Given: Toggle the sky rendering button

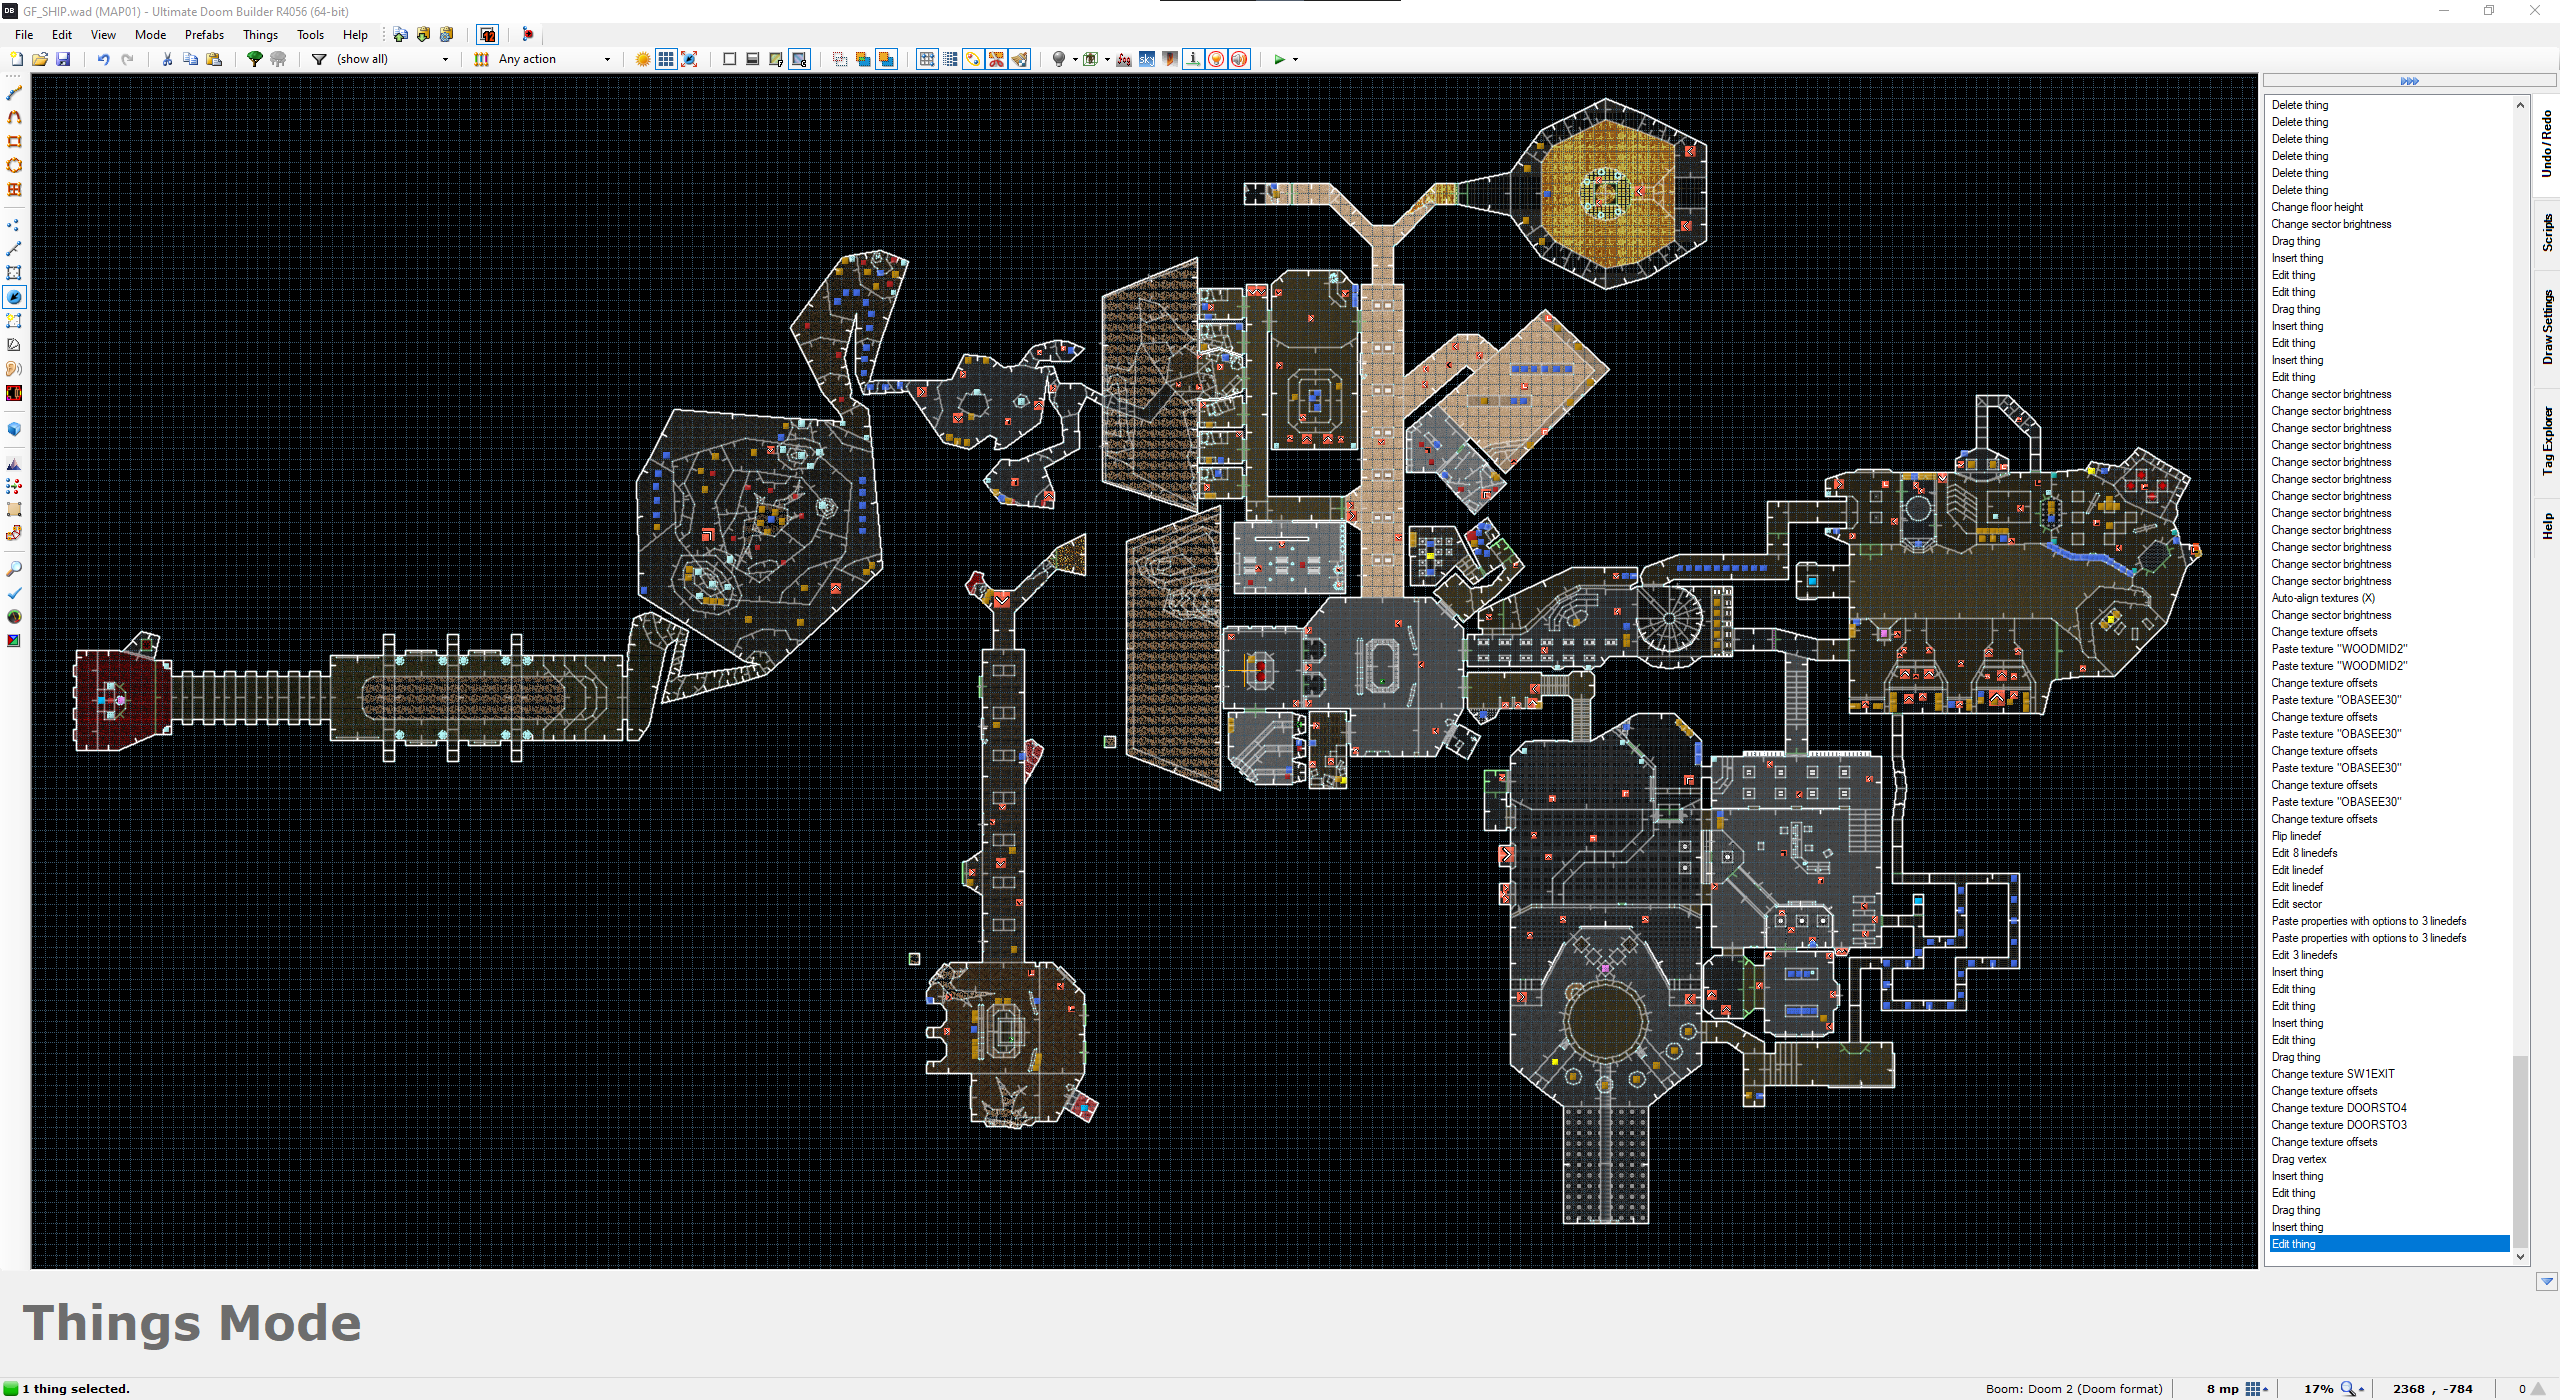Looking at the screenshot, I should tap(1146, 59).
